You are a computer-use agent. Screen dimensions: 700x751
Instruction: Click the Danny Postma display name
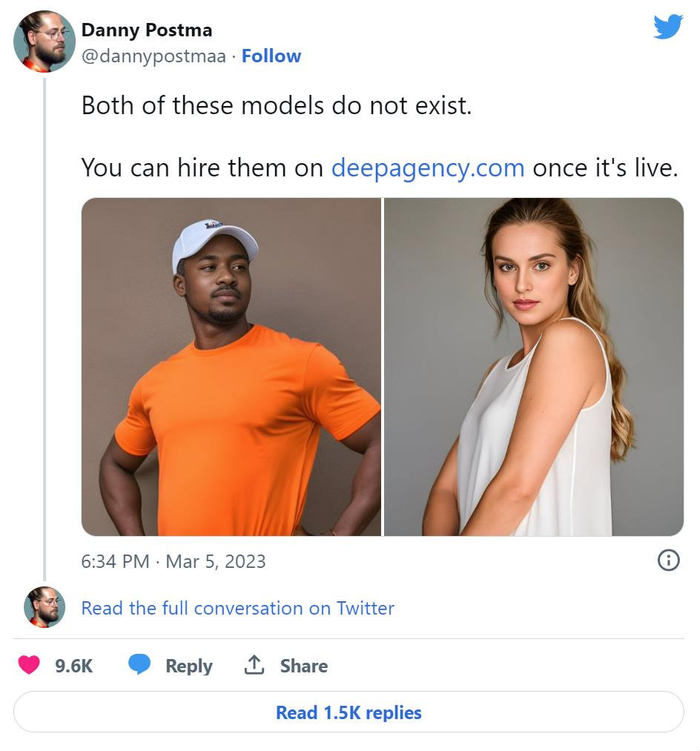[x=146, y=29]
